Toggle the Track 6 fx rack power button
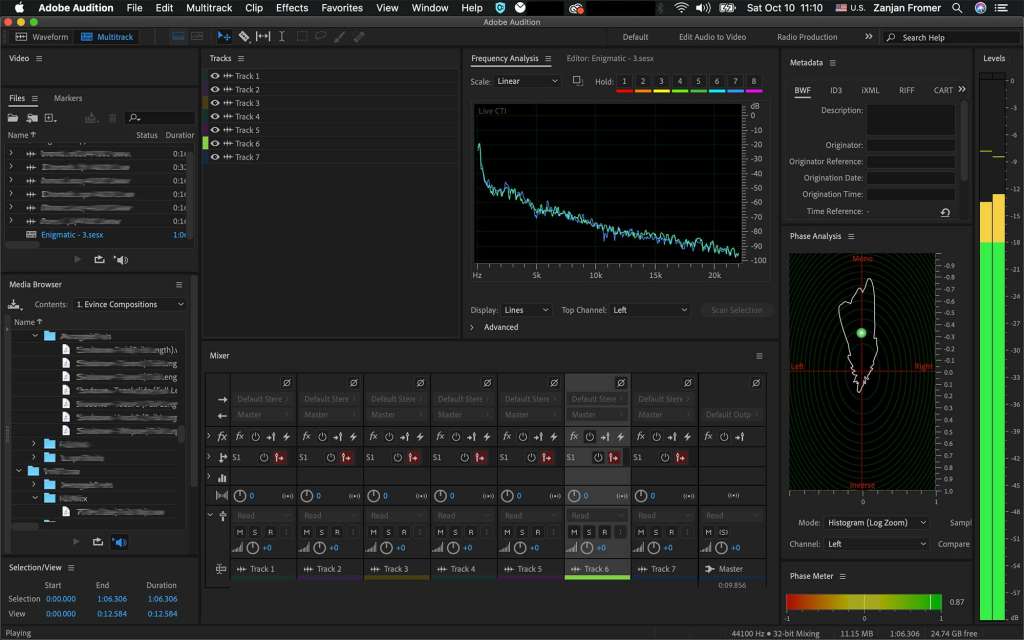Image resolution: width=1024 pixels, height=640 pixels. [x=590, y=436]
